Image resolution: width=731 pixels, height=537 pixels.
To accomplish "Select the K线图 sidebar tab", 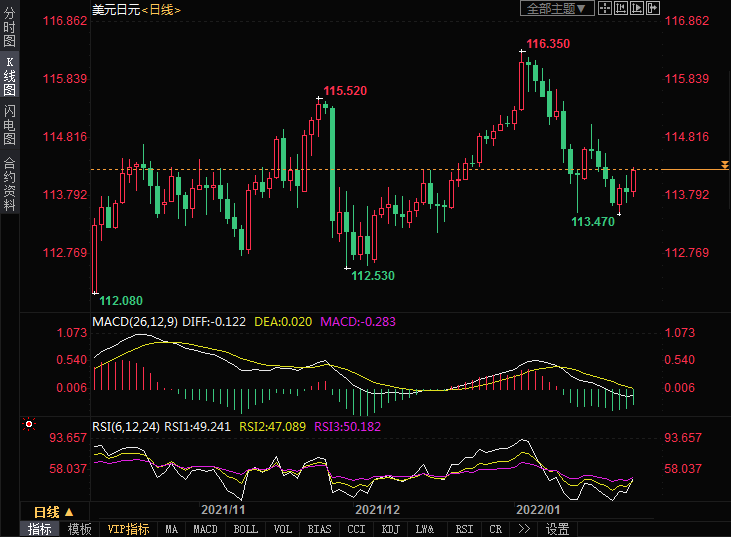I will point(9,76).
